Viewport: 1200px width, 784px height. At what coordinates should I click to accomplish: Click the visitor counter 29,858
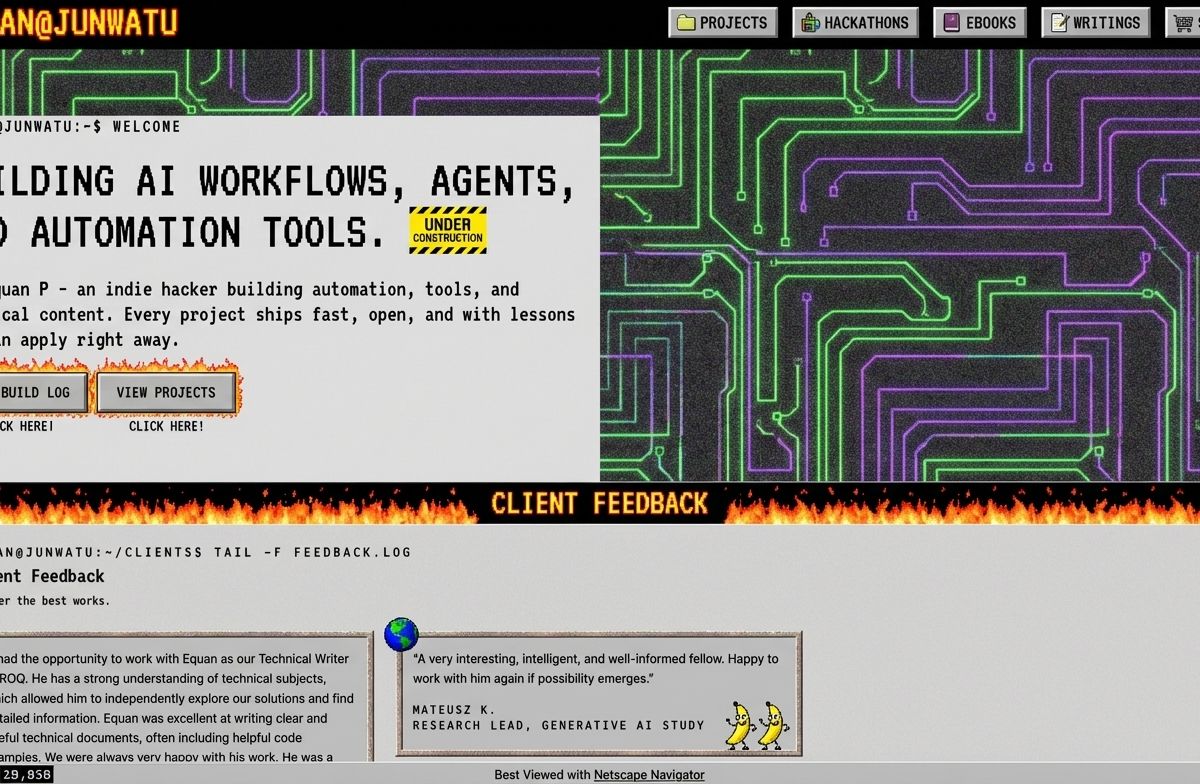(26, 775)
